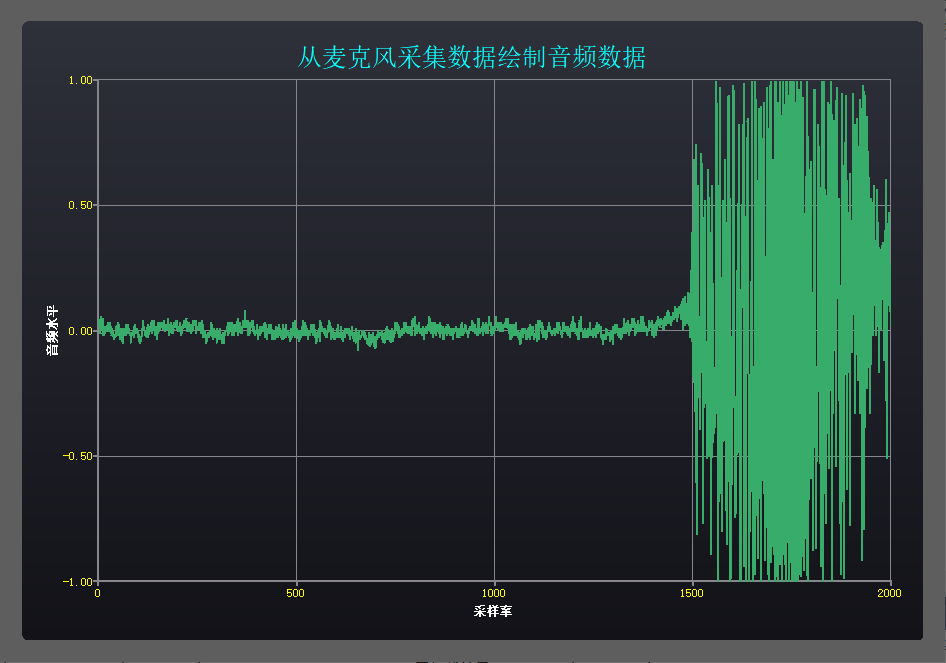Image resolution: width=946 pixels, height=663 pixels.
Task: Click the 1500 tick label on x-axis
Action: coord(692,594)
